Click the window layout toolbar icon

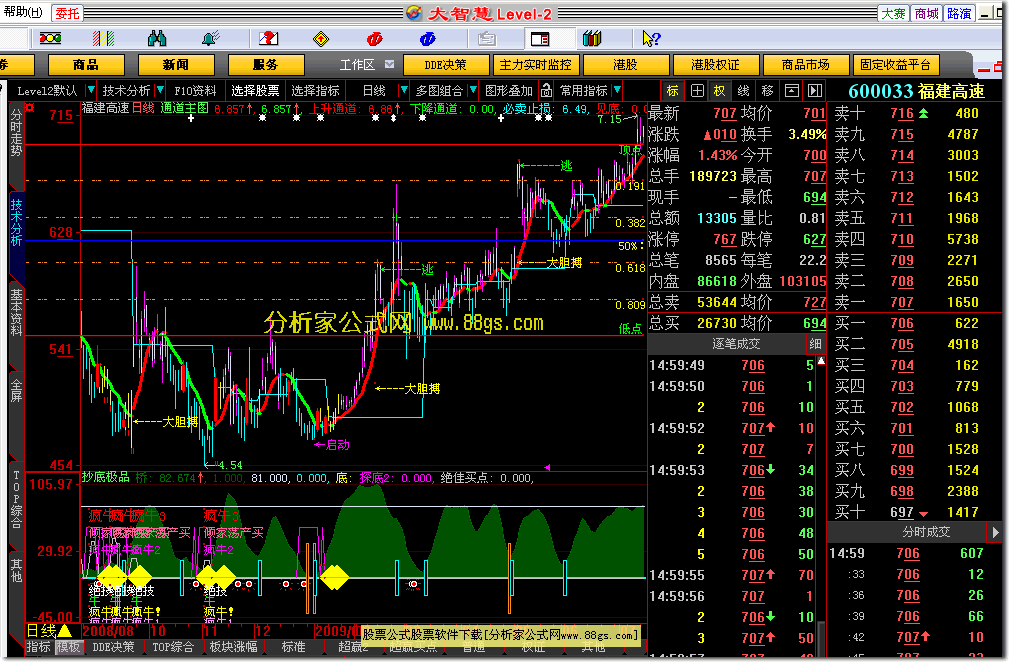540,39
